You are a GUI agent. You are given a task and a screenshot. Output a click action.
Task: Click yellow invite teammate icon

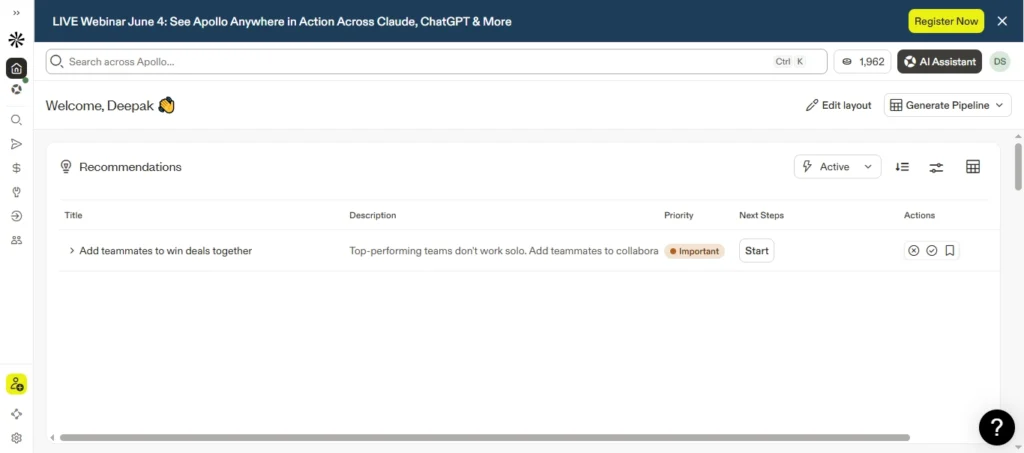16,384
